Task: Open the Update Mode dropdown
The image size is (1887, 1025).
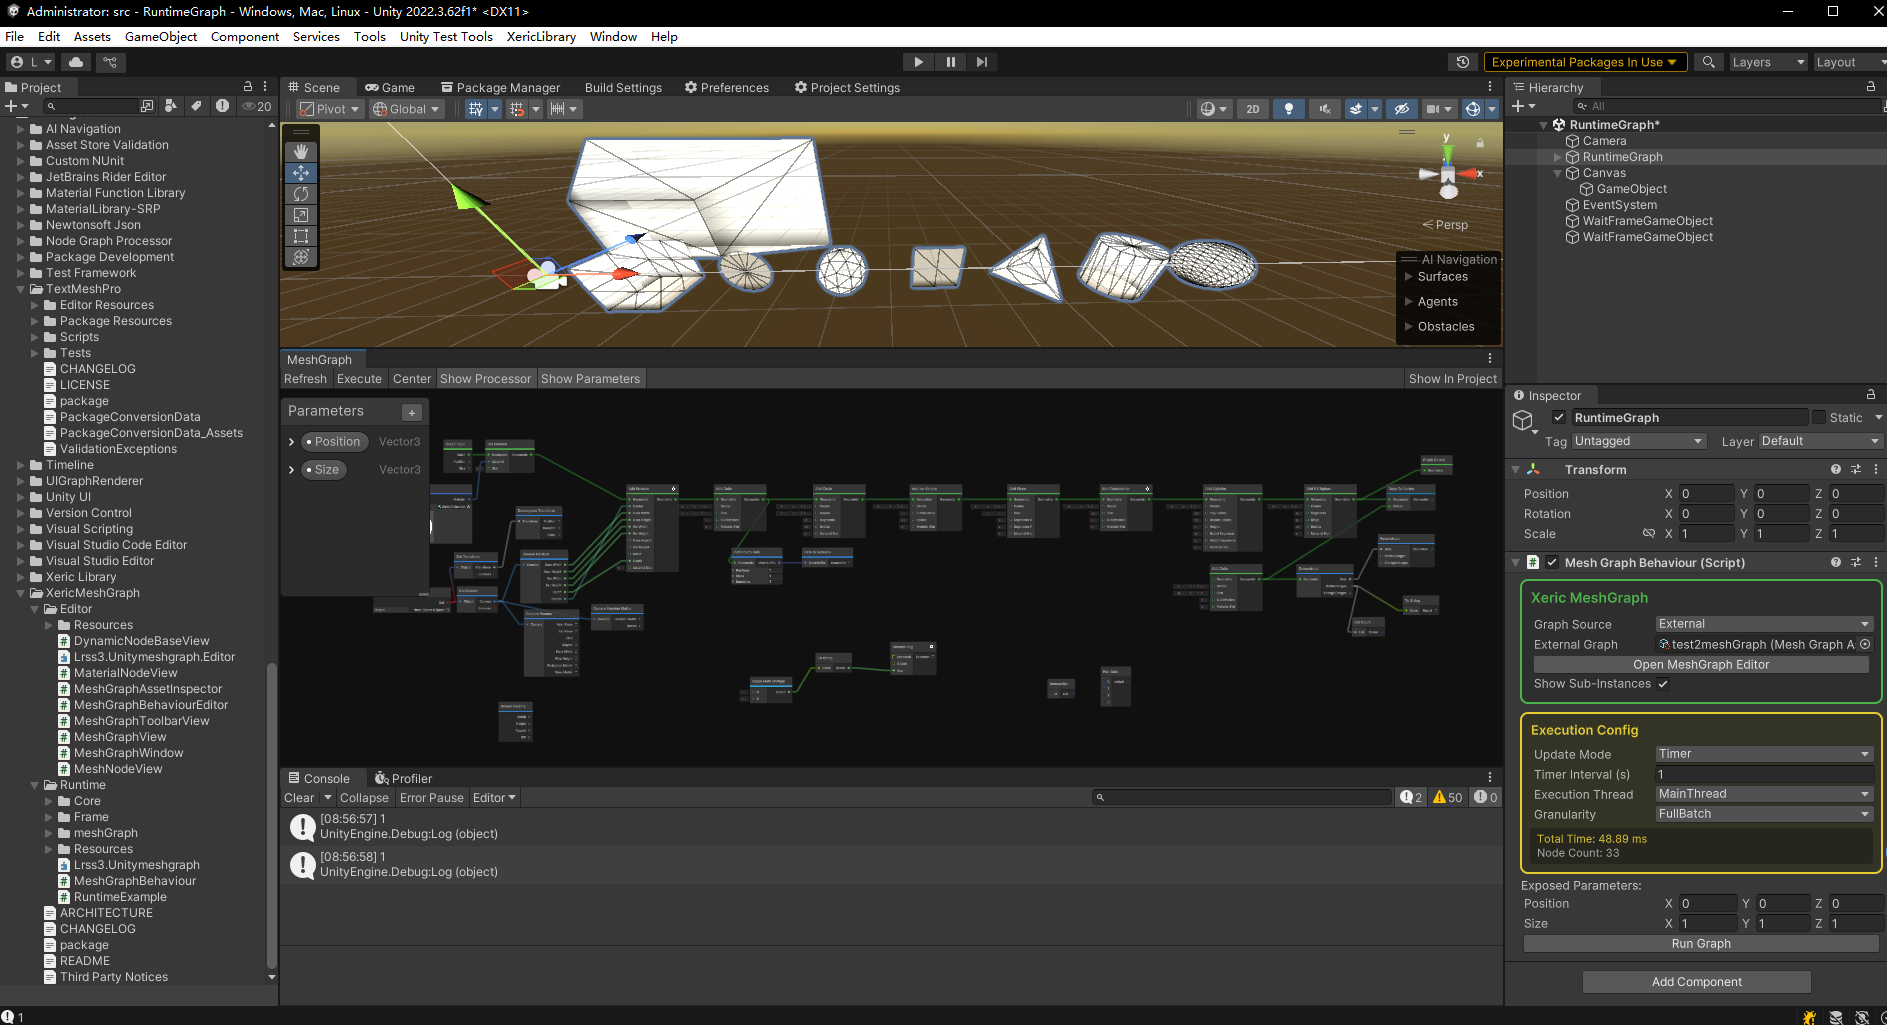Action: click(1764, 754)
